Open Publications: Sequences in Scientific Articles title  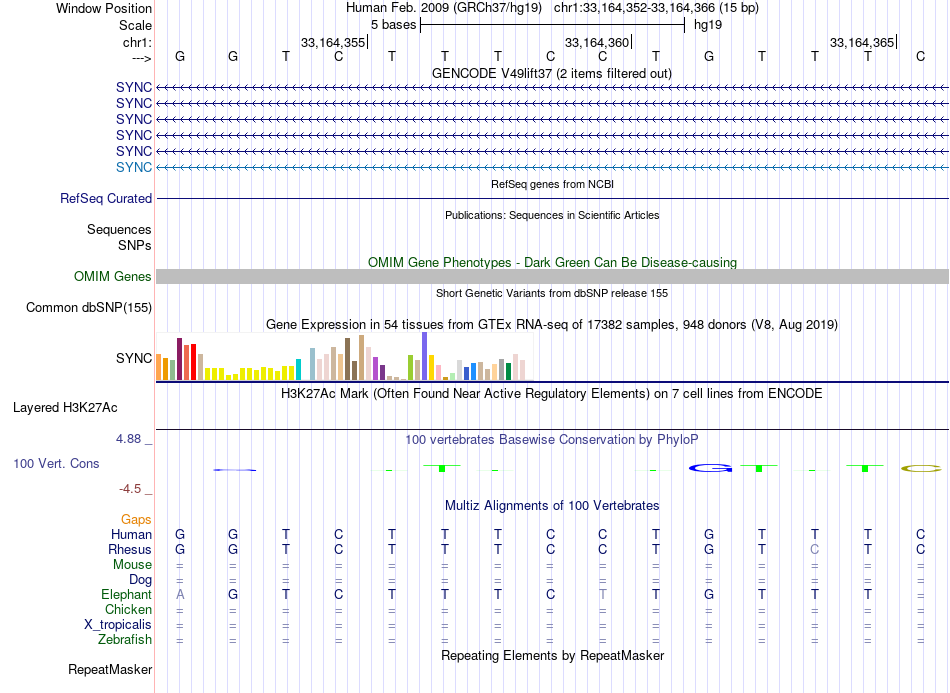[552, 215]
